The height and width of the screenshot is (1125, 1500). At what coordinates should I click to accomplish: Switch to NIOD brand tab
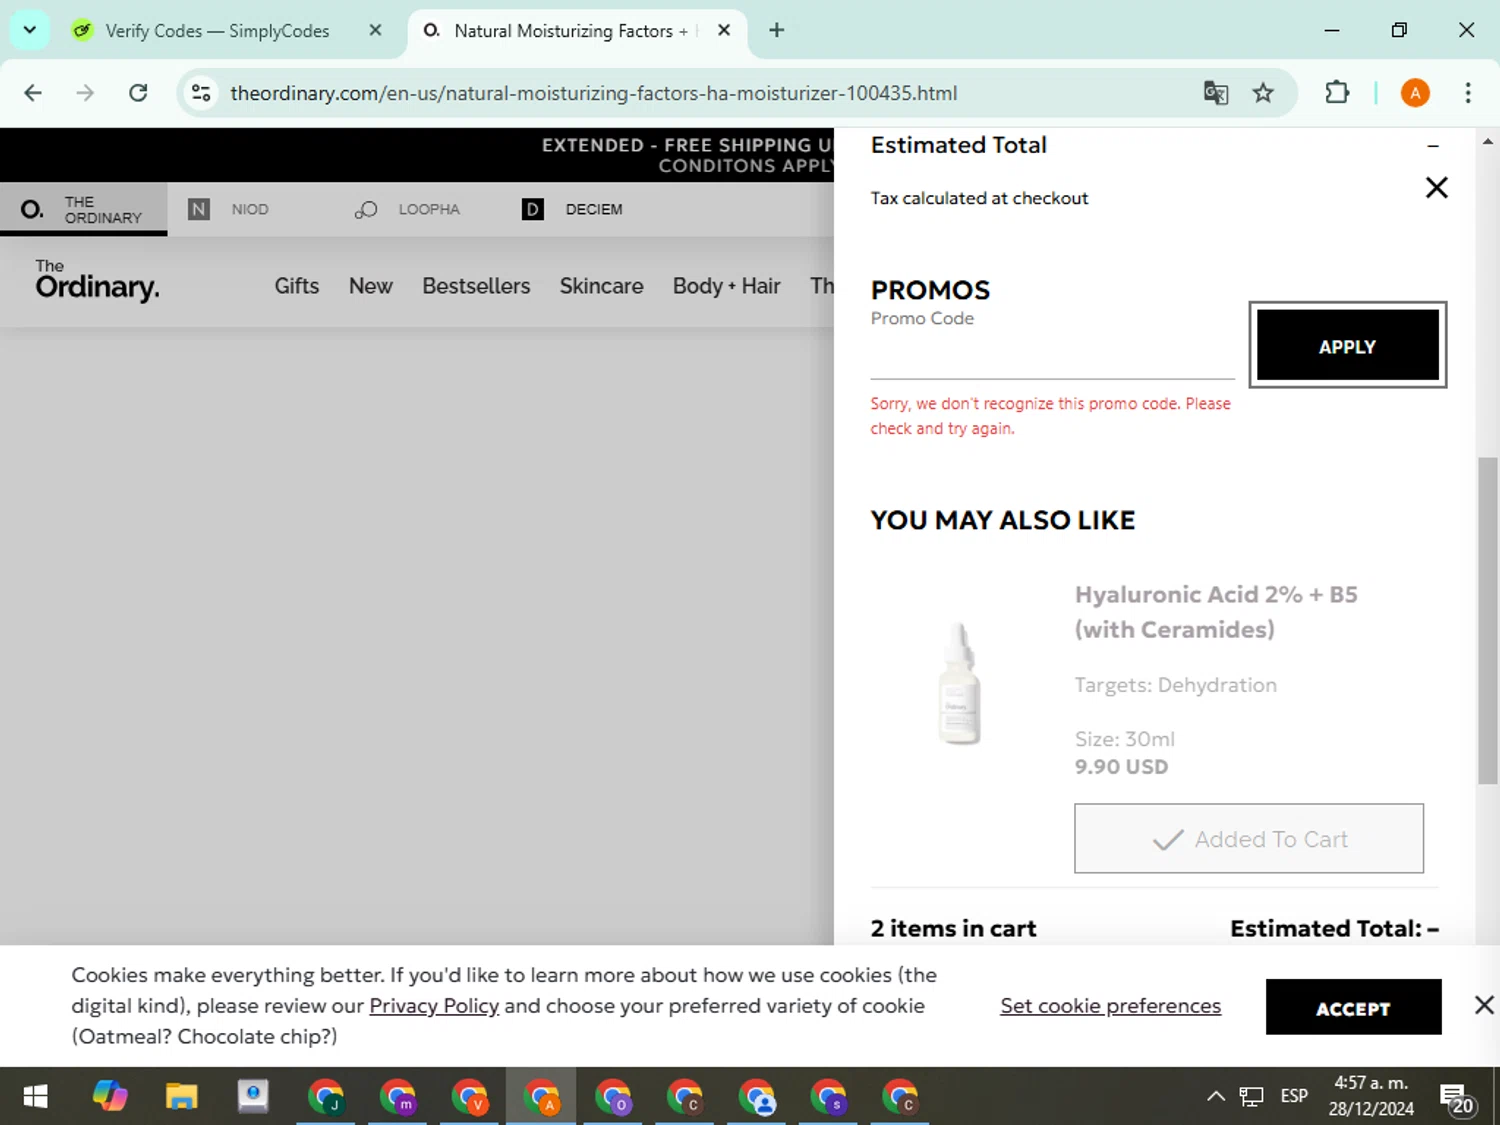coord(229,209)
